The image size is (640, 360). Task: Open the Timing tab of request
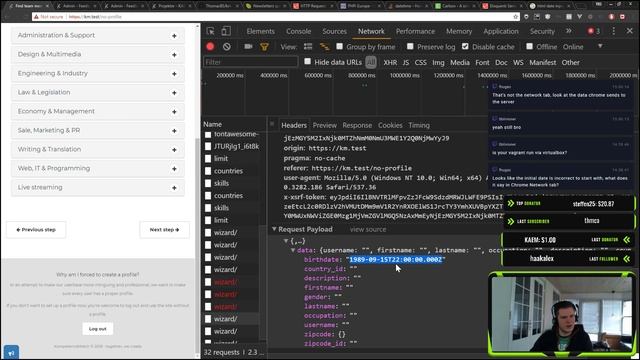pyautogui.click(x=419, y=125)
